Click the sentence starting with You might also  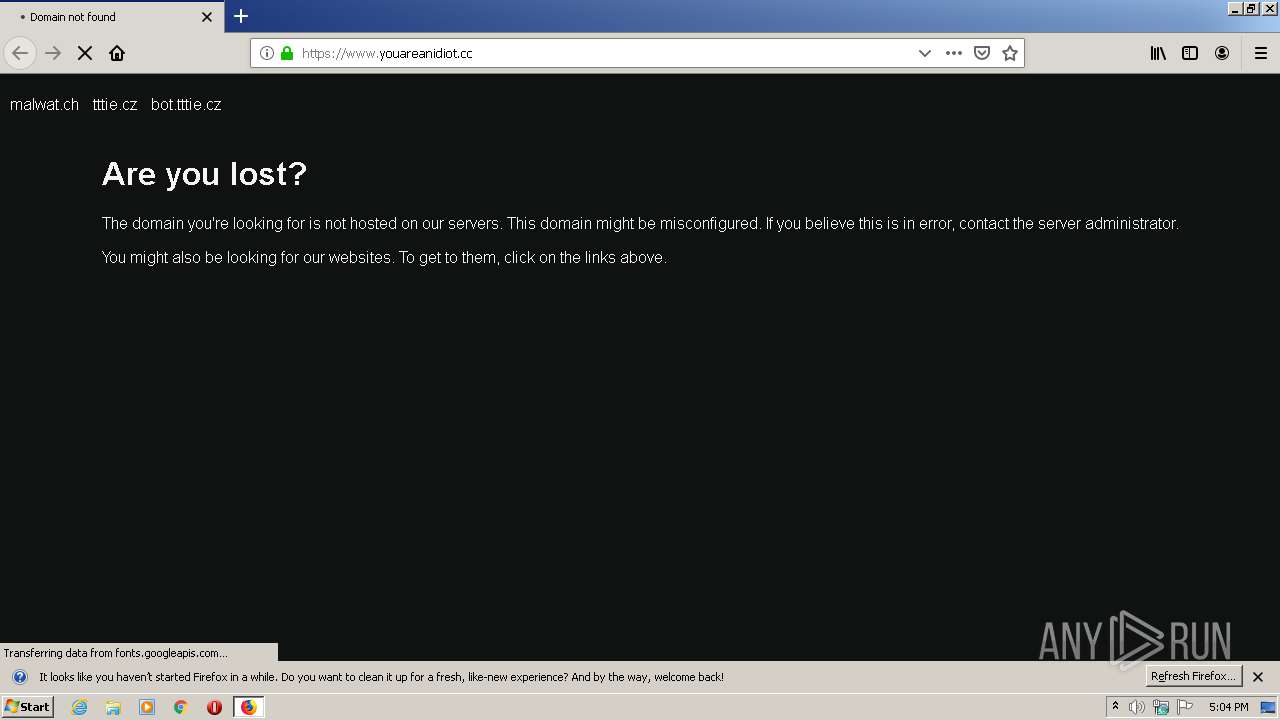click(384, 257)
